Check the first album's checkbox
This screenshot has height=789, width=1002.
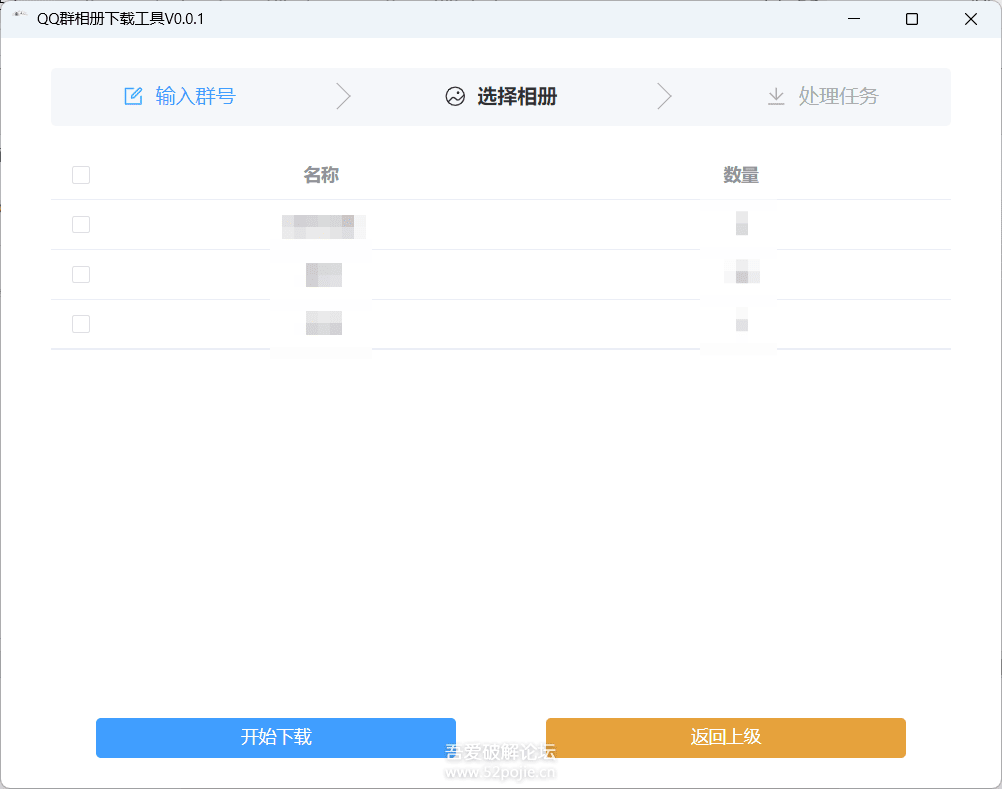80,224
